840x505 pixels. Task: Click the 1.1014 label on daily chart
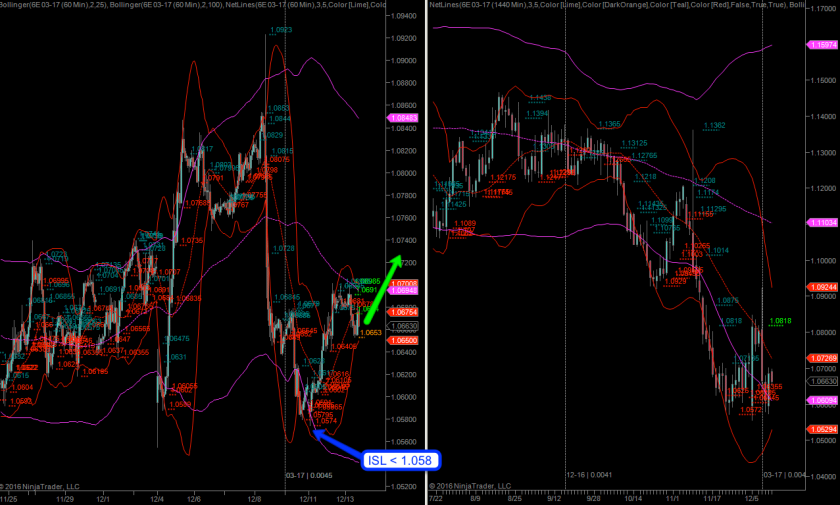pos(718,251)
